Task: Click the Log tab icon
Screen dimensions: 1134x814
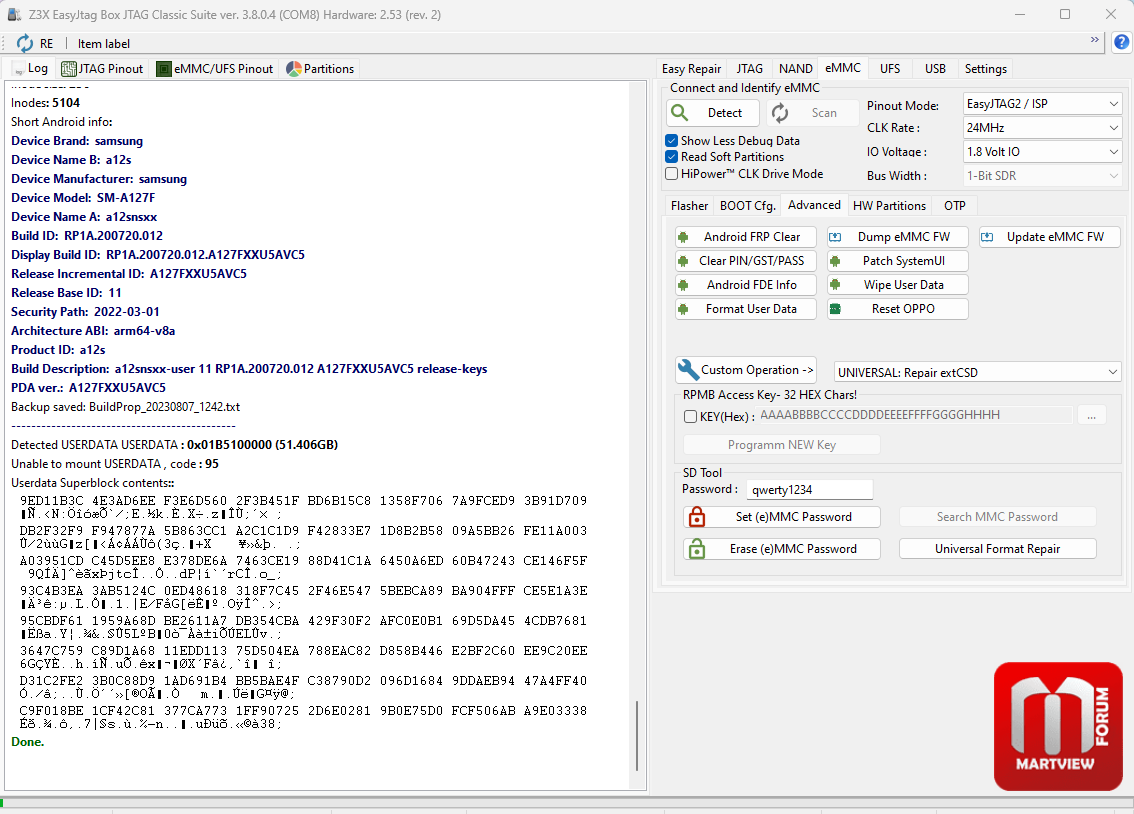Action: (x=19, y=69)
